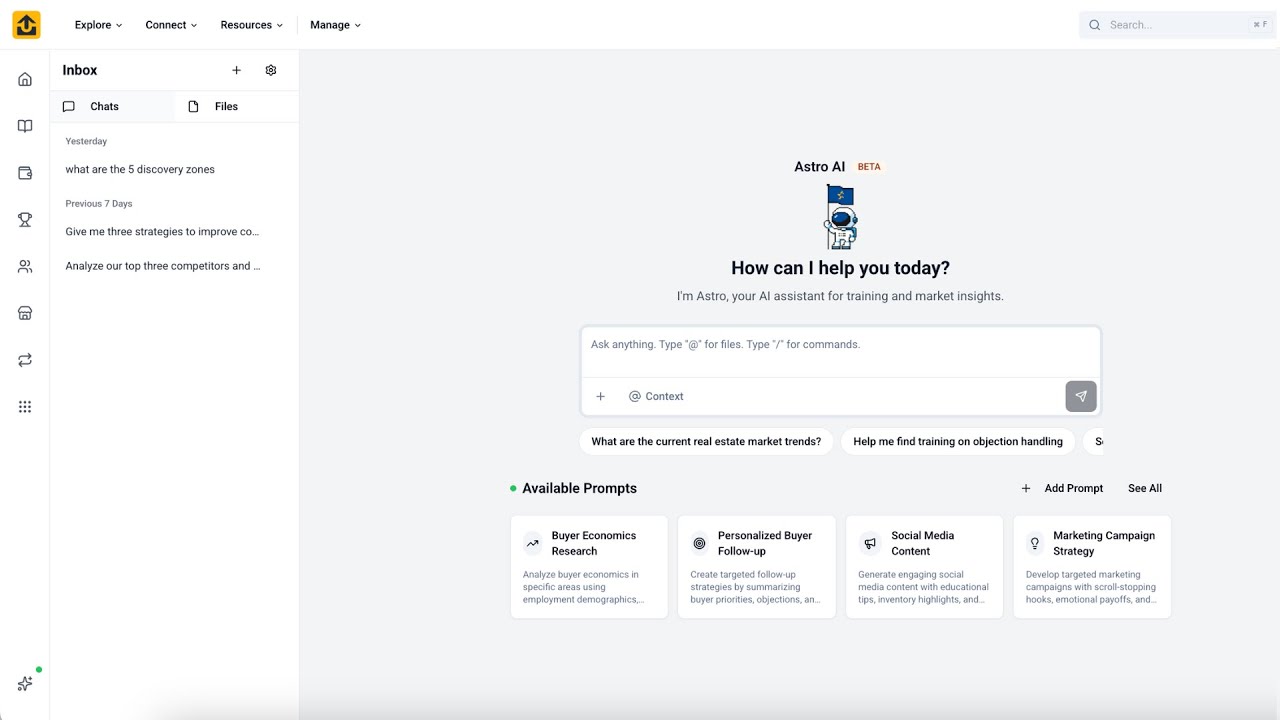Image resolution: width=1280 pixels, height=720 pixels.
Task: Open Buyer Economics Research prompt card
Action: [589, 567]
